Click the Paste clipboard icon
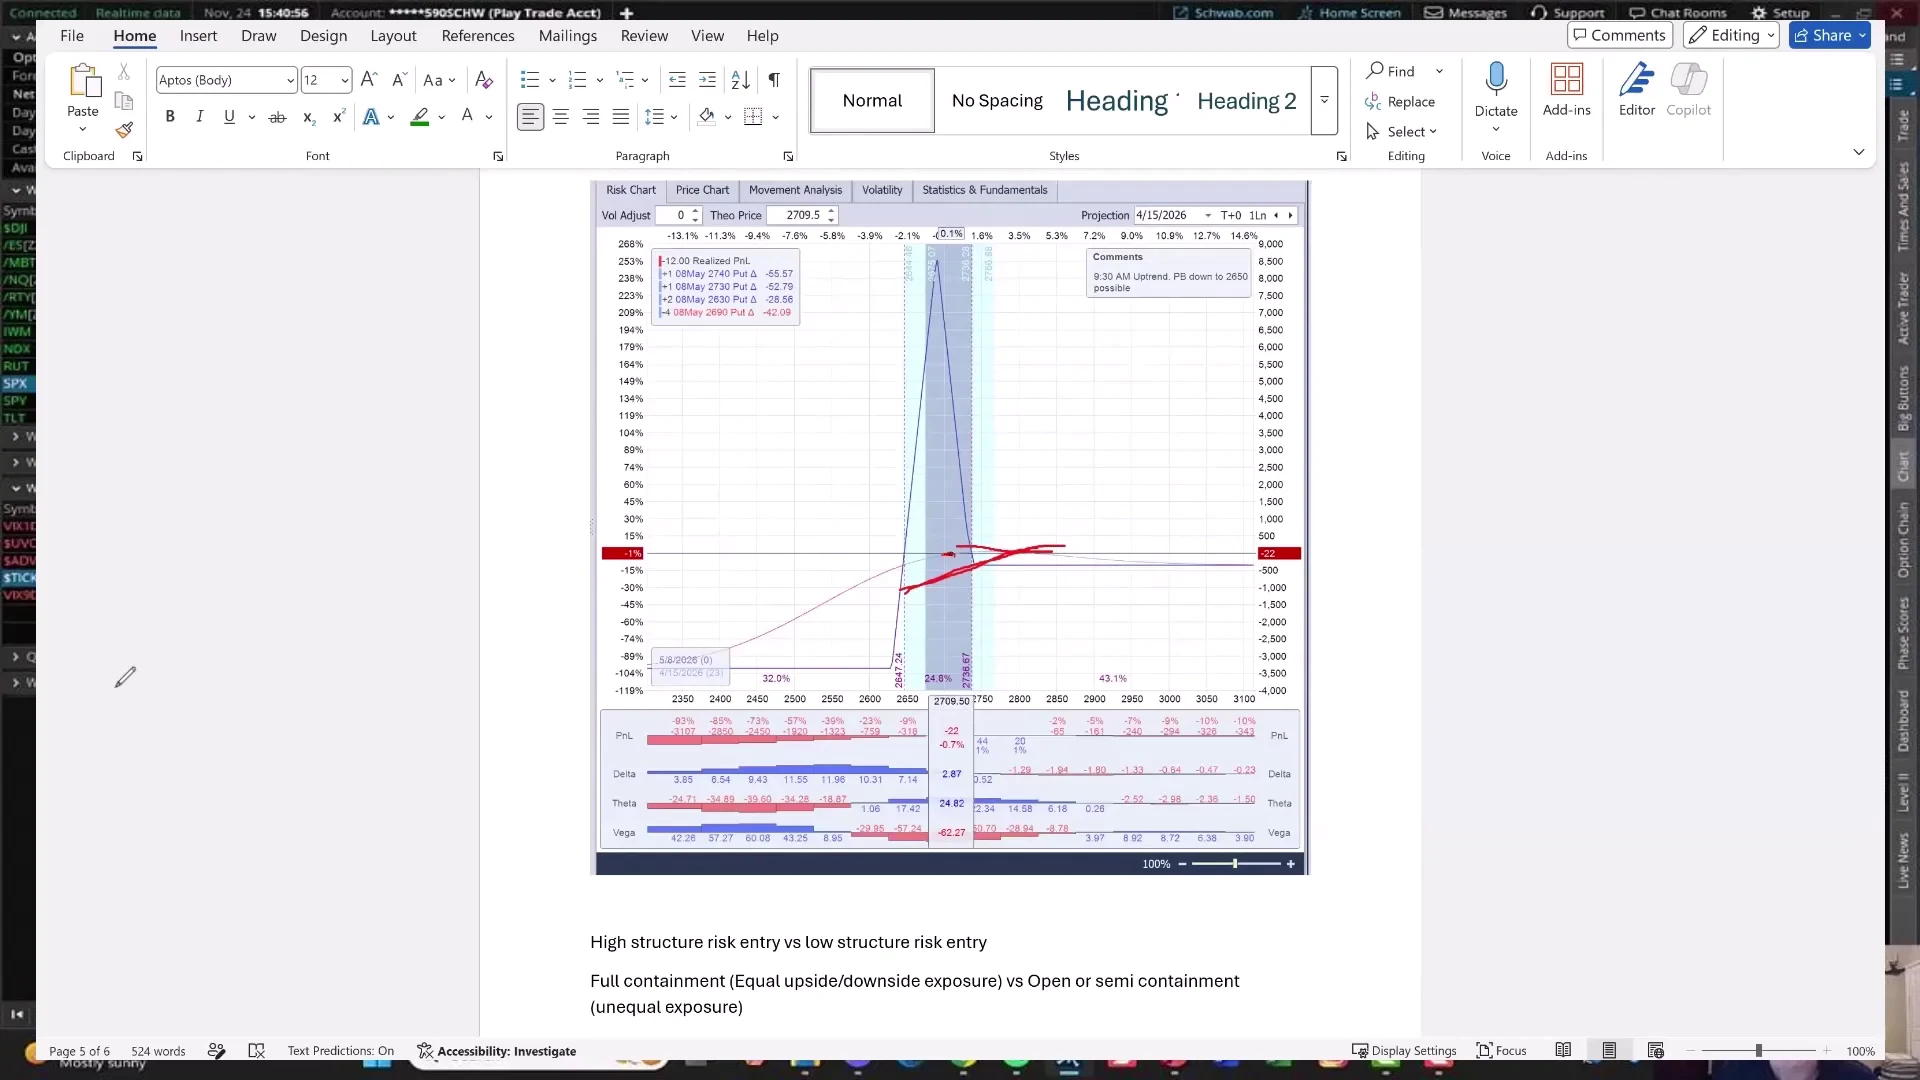Image resolution: width=1920 pixels, height=1080 pixels. pyautogui.click(x=84, y=80)
